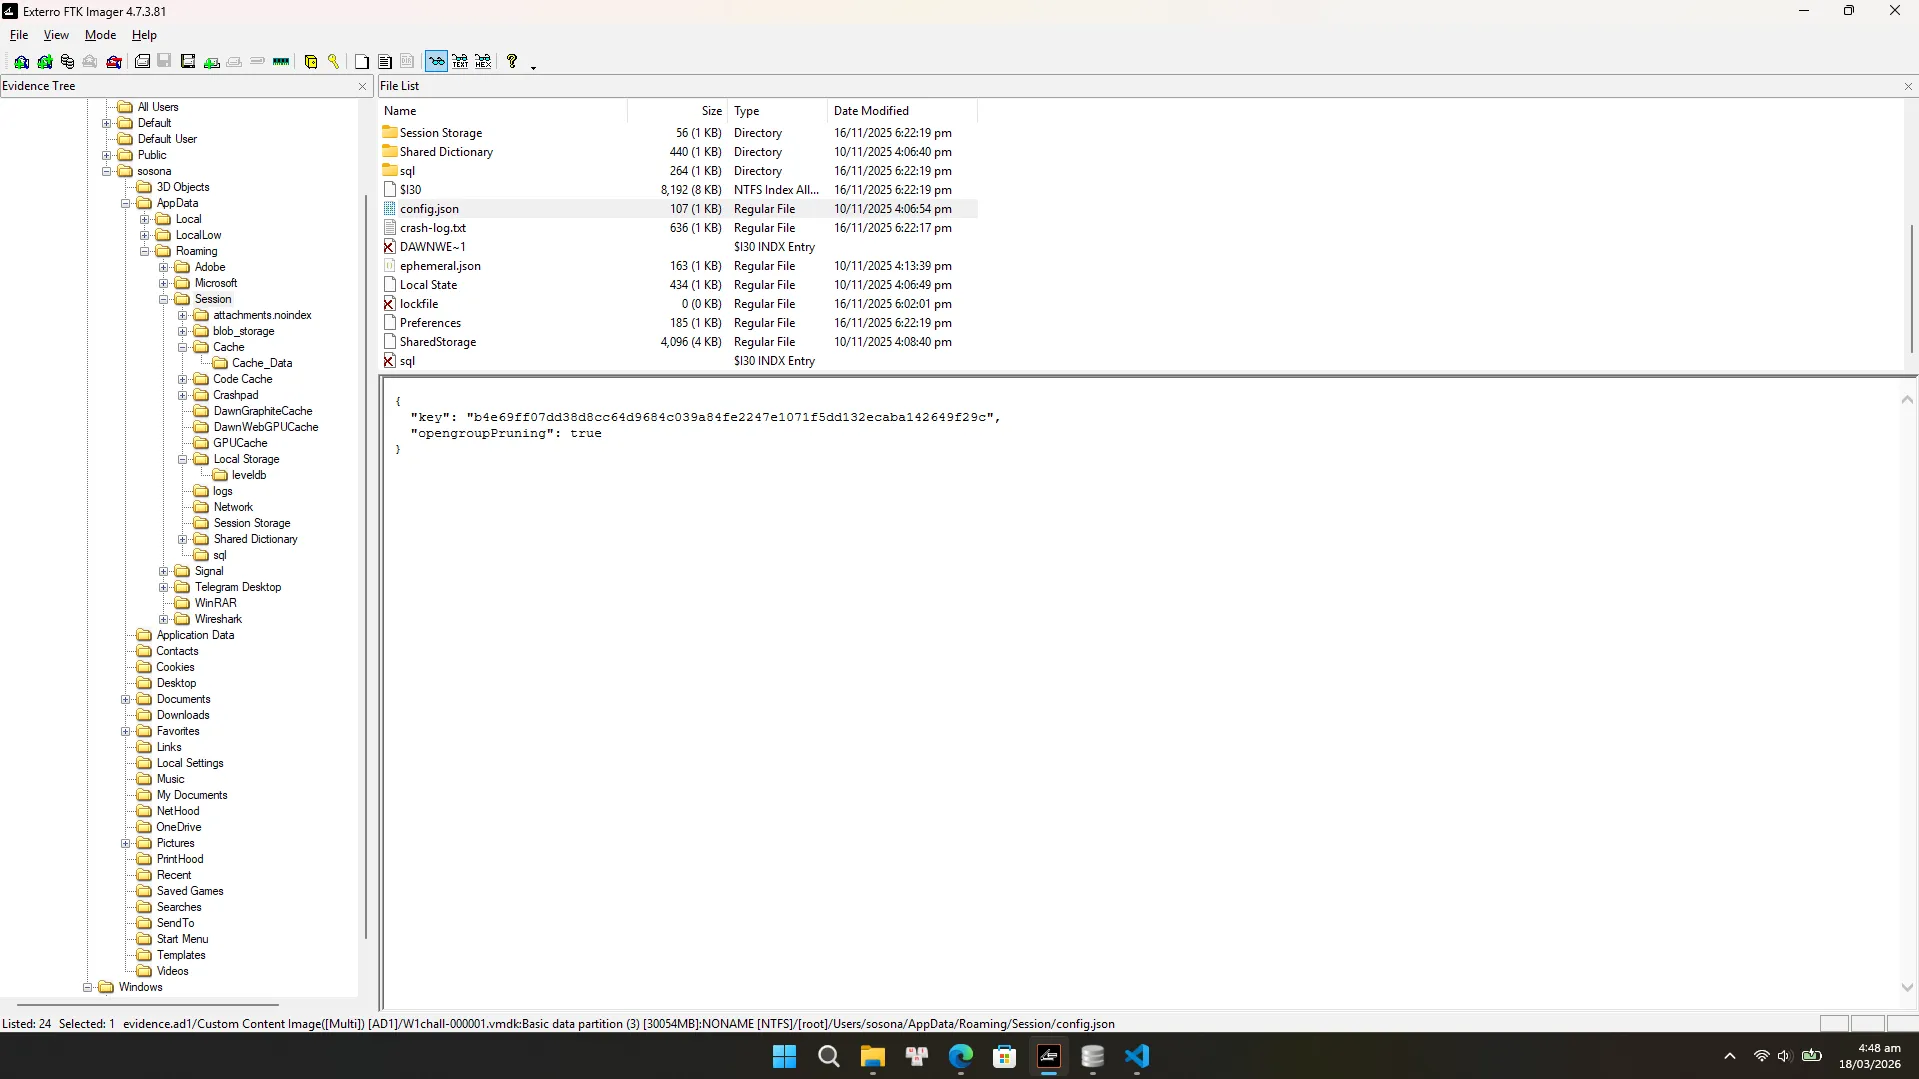Expand the Signal folder node
Viewport: 1919px width, 1079px height.
(164, 571)
